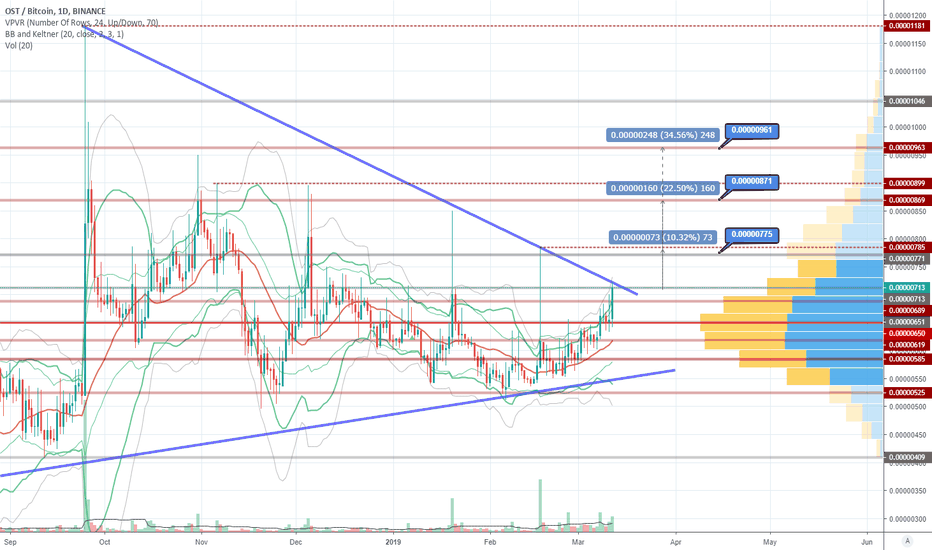Click the 0.00000409 gray price label
Image resolution: width=932 pixels, height=550 pixels.
[908, 457]
